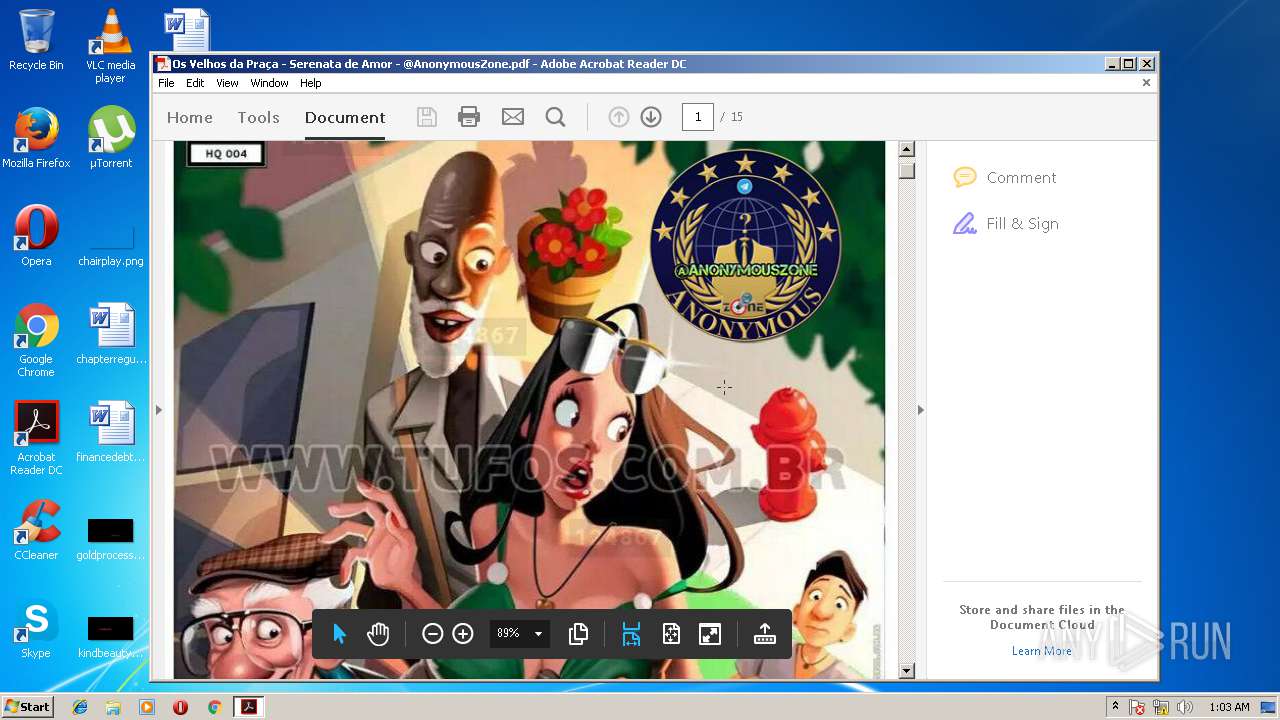Click the scrollbar down arrow
Viewport: 1280px width, 720px height.
point(907,671)
